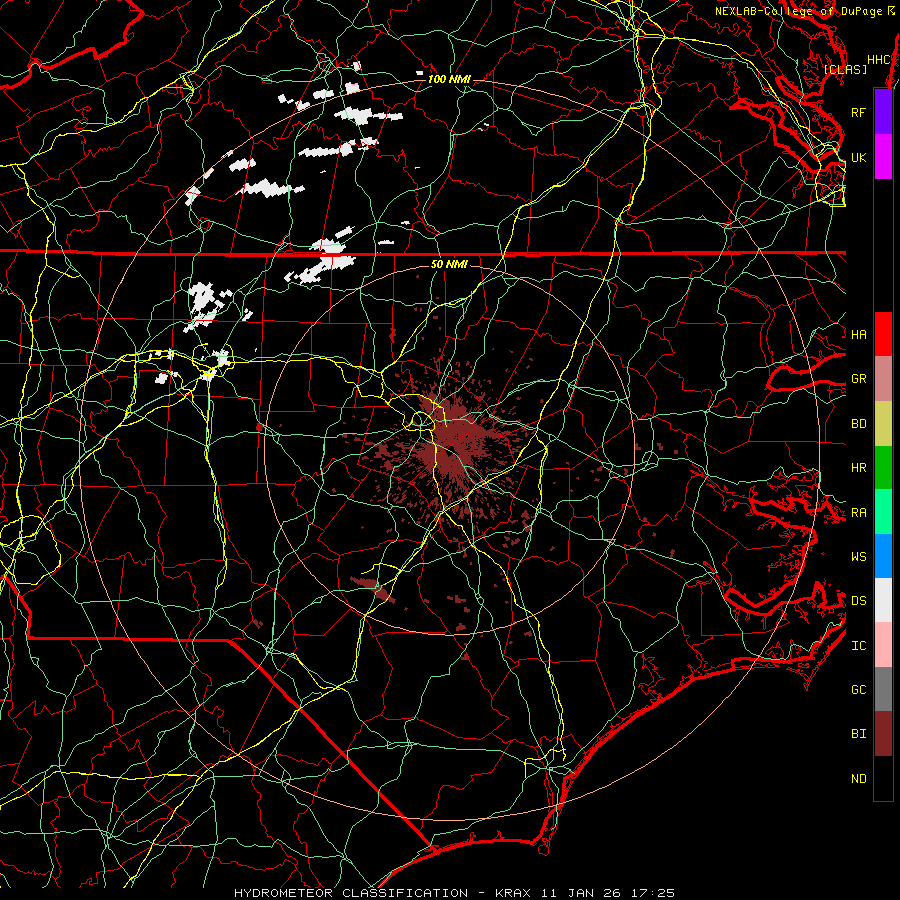Click the RA legend label

[x=859, y=513]
